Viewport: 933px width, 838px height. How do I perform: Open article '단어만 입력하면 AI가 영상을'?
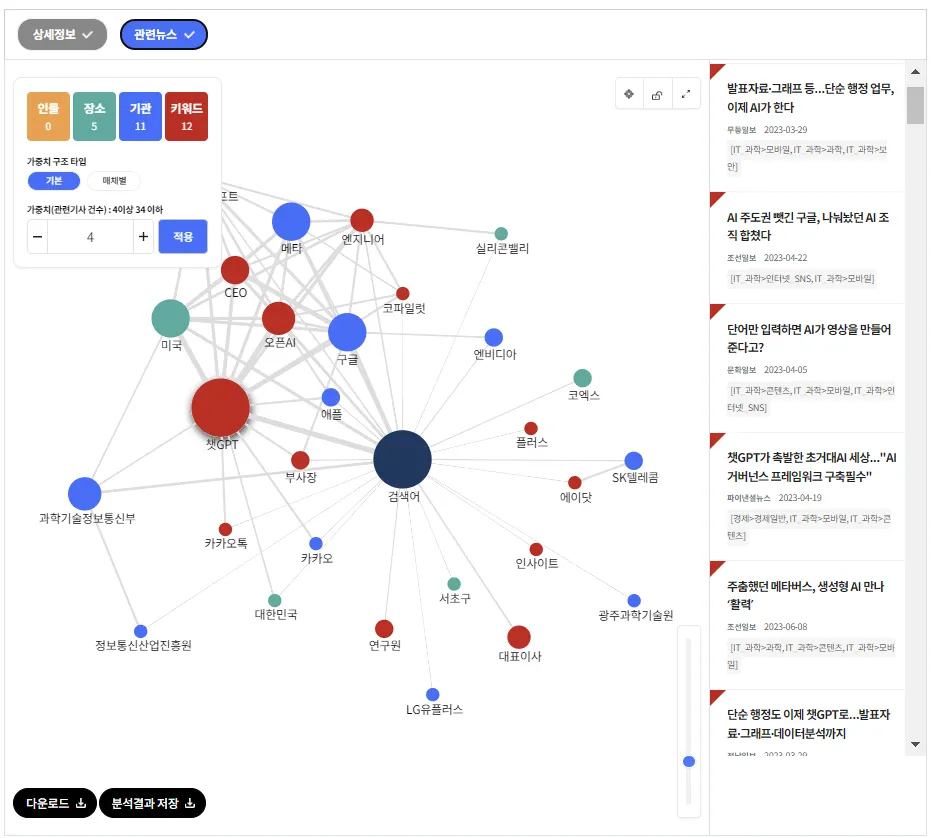pyautogui.click(x=809, y=338)
